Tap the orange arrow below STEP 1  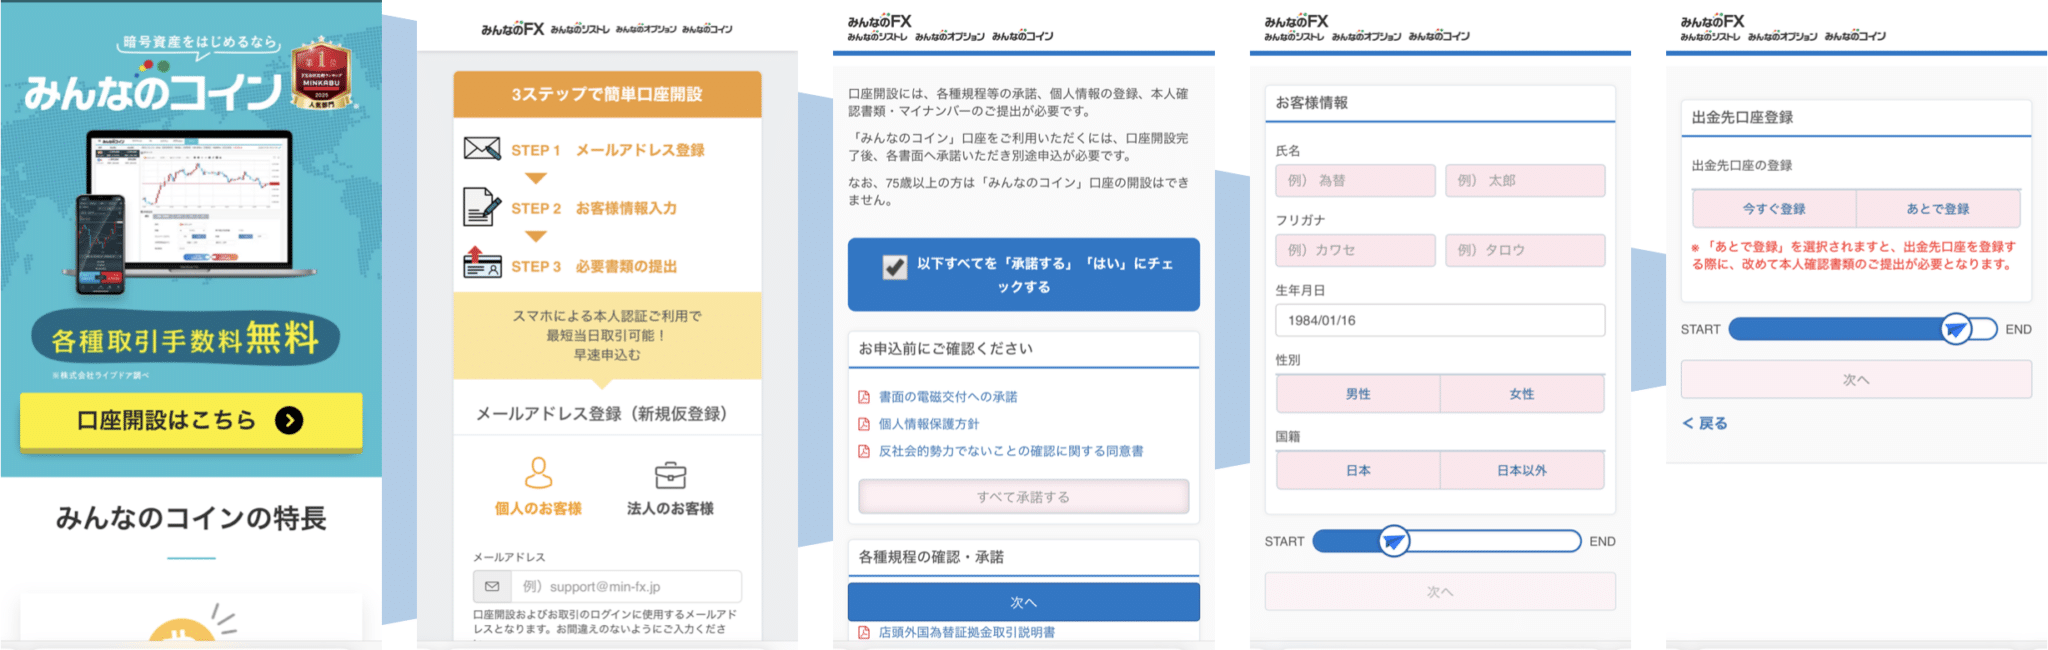[x=536, y=178]
